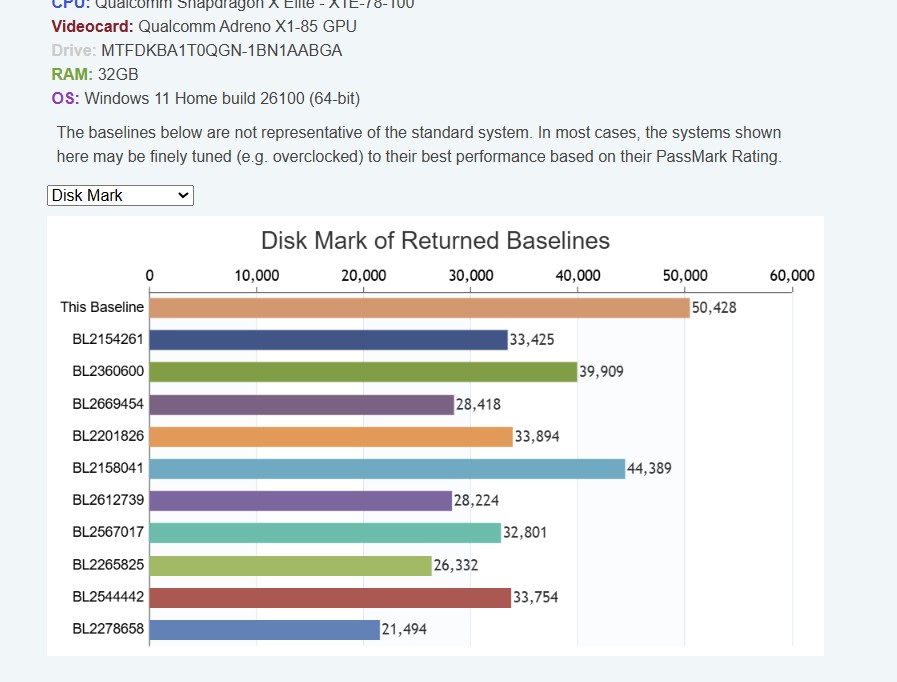This screenshot has height=682, width=897.
Task: Click the BL2669454 purple bar
Action: (301, 405)
